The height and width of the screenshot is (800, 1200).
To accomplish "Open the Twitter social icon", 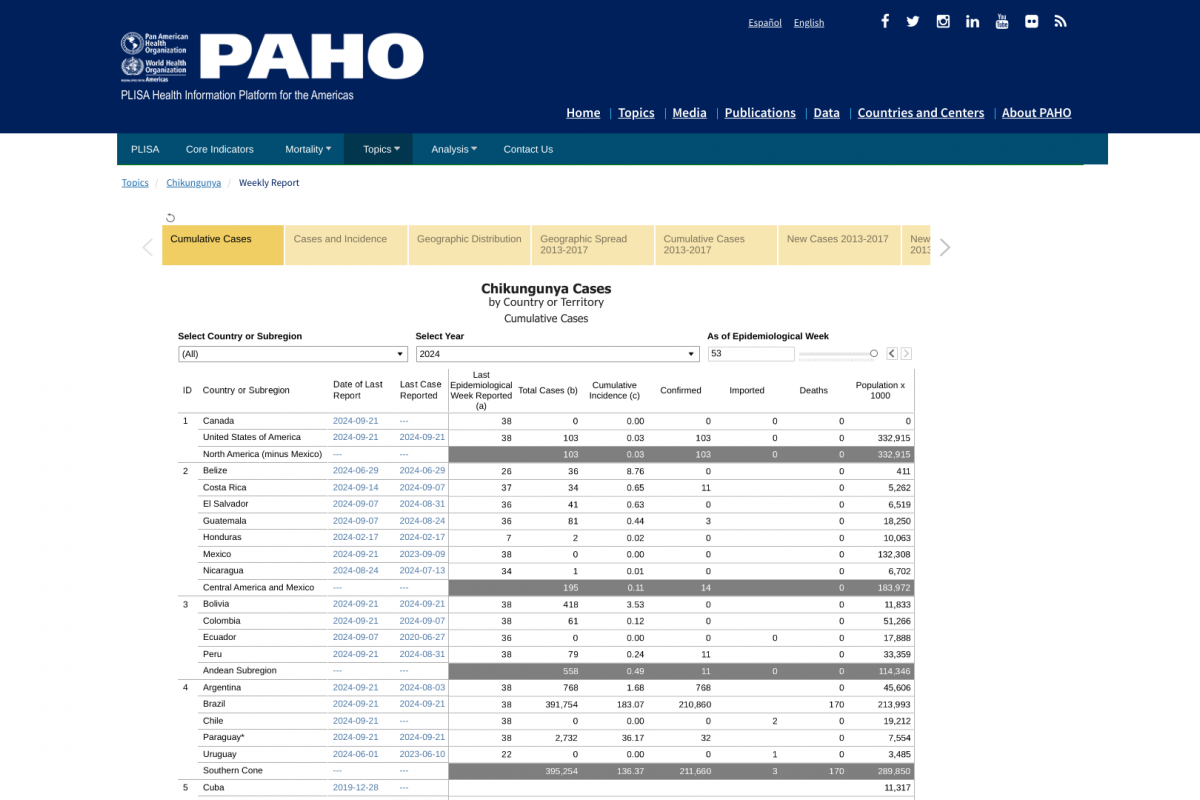I will click(913, 21).
